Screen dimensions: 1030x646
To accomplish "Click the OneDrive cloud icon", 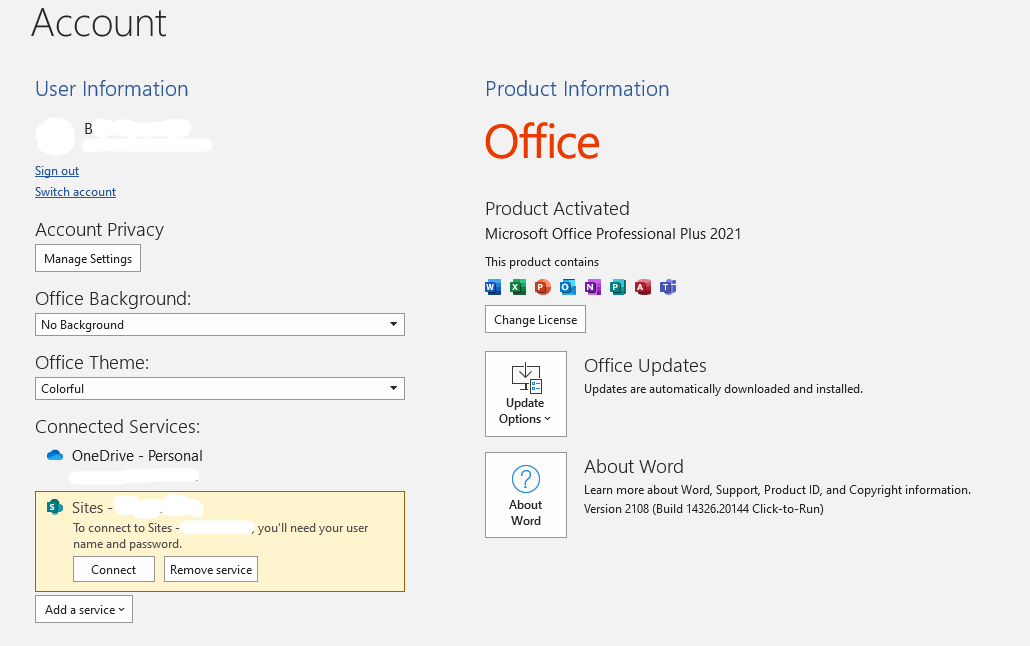I will [x=55, y=455].
